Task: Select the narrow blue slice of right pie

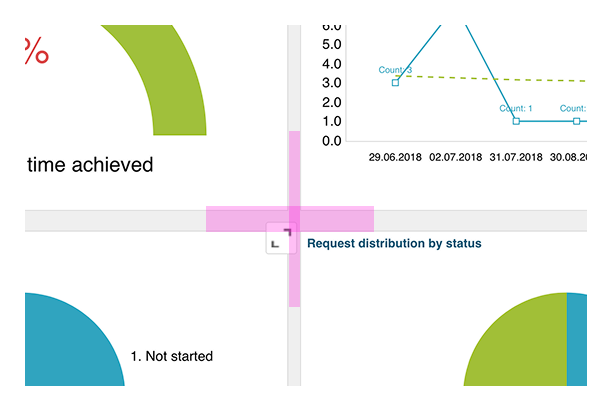Action: [x=576, y=340]
